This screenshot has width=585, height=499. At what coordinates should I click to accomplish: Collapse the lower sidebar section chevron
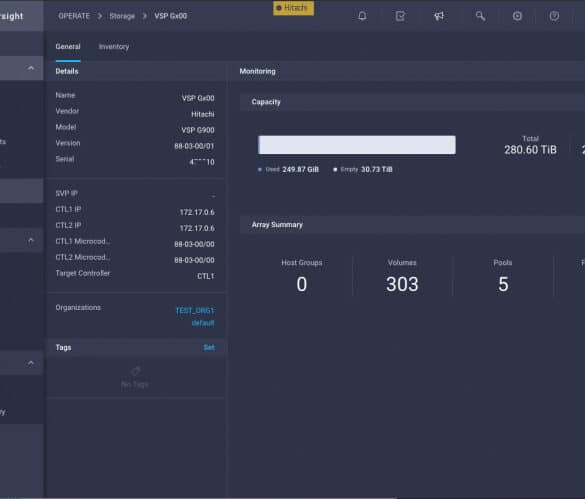[x=31, y=363]
